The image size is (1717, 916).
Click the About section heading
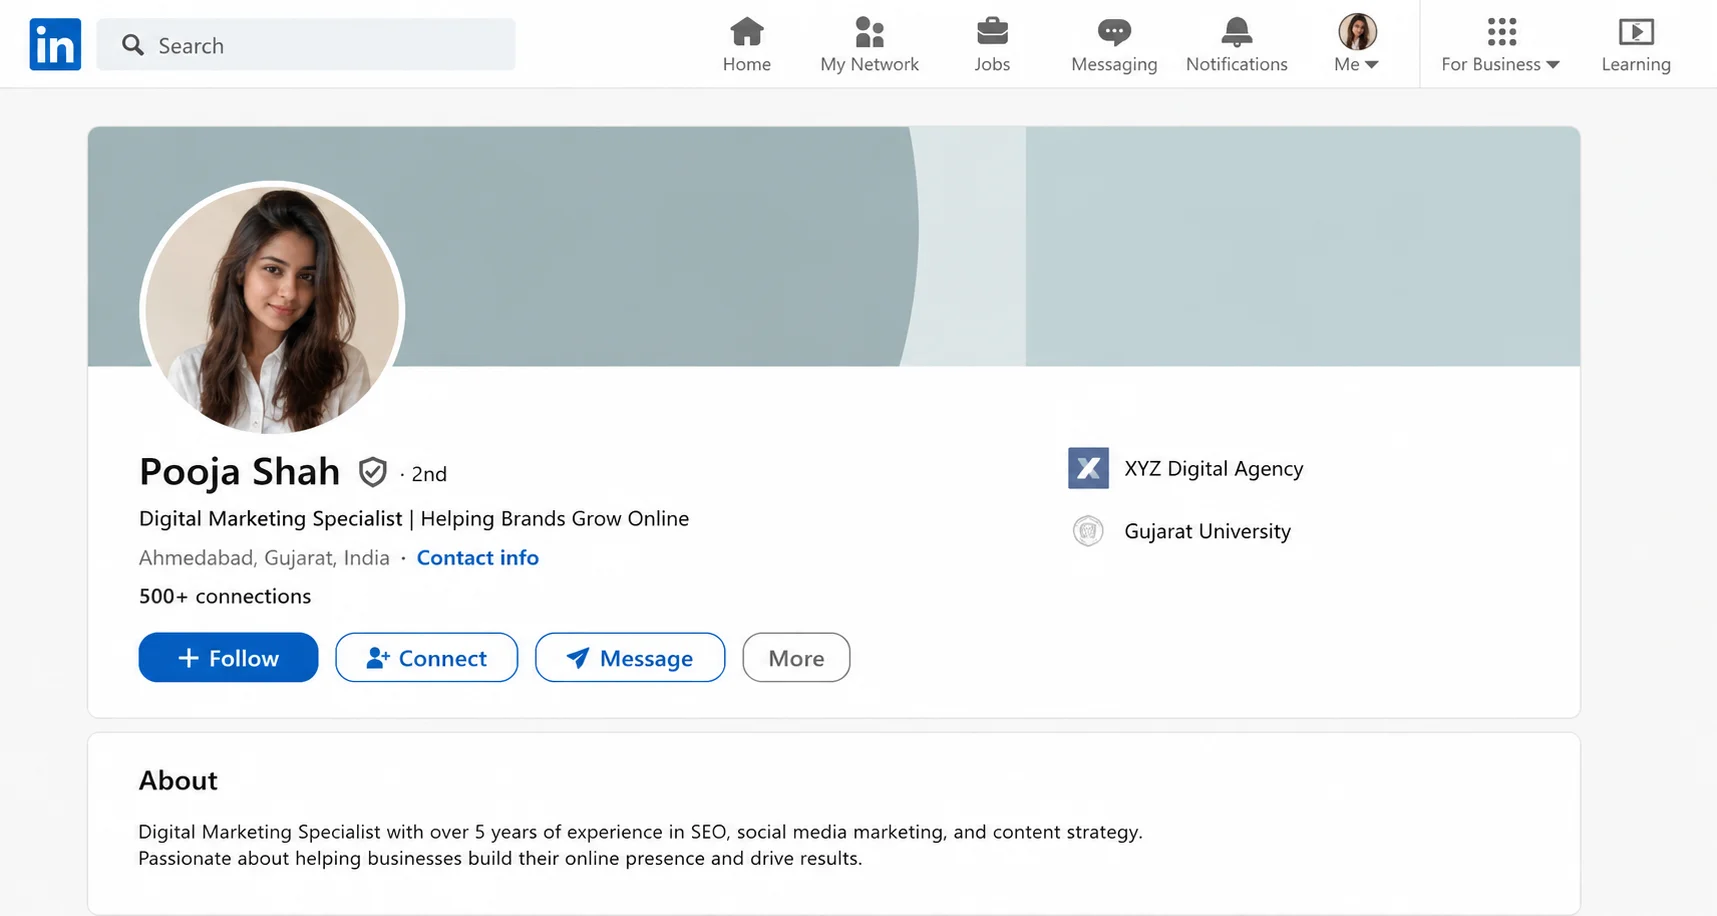tap(178, 780)
